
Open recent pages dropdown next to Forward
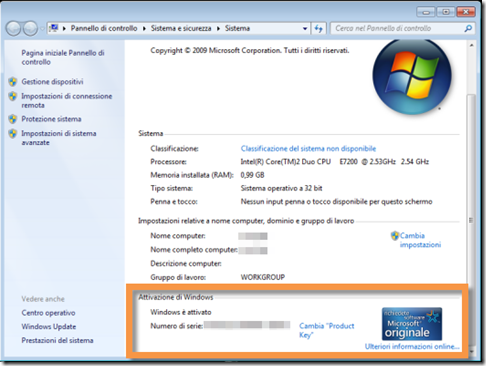pos(42,29)
